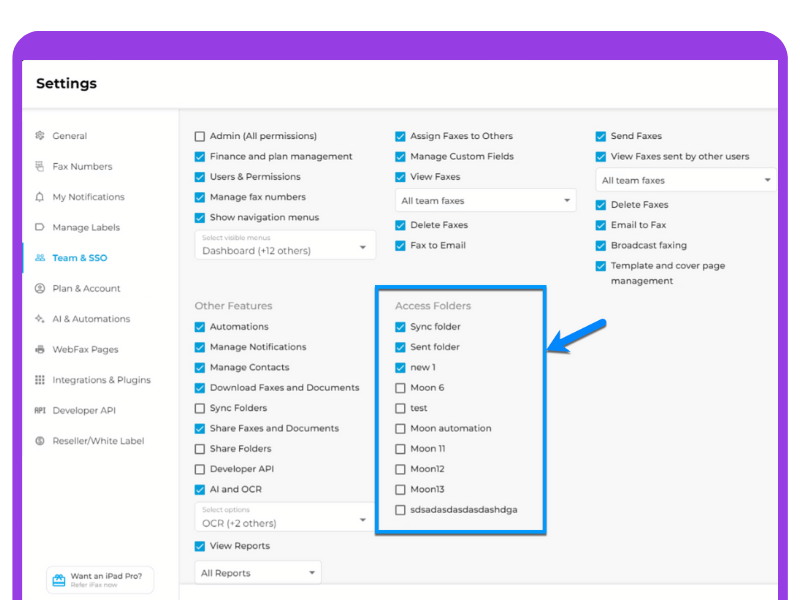The height and width of the screenshot is (600, 800).
Task: Click the General settings gear icon
Action: tap(40, 136)
